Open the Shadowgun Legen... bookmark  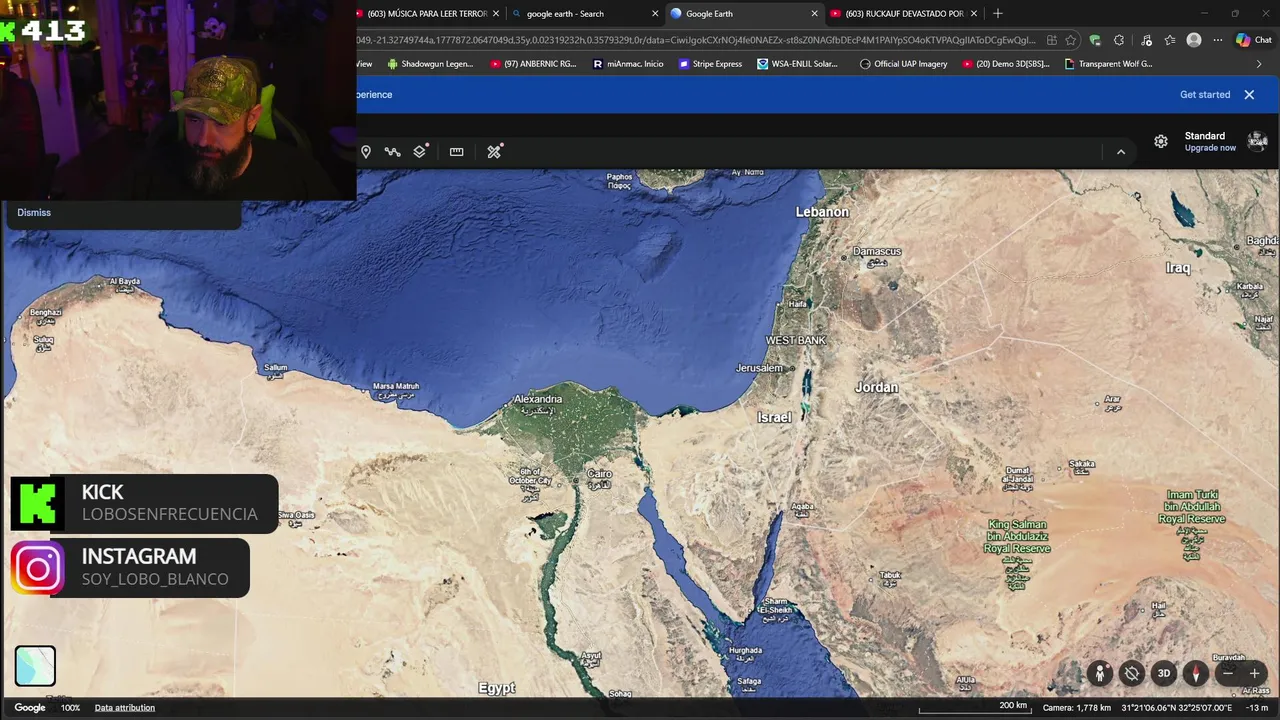click(x=430, y=63)
